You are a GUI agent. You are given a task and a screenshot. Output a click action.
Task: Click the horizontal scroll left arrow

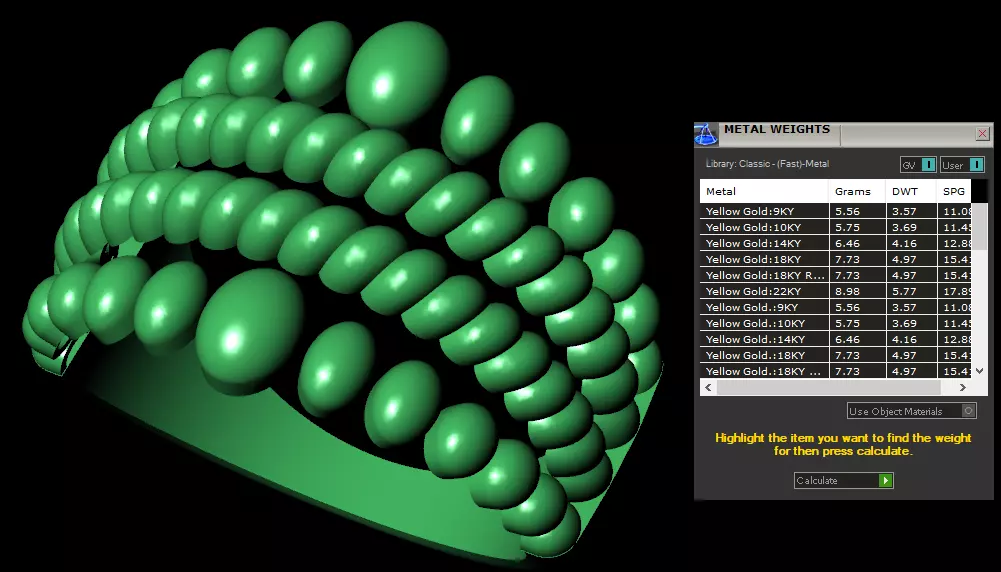coord(708,387)
